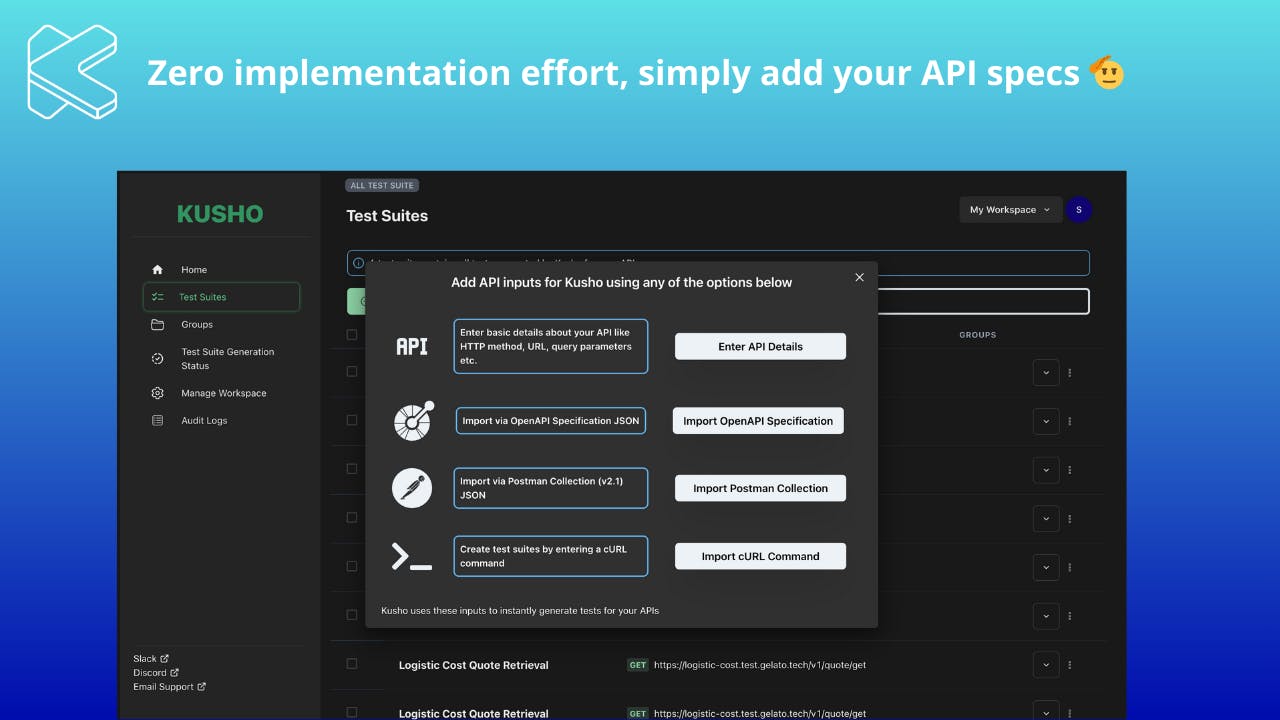
Task: Click Test Suite Generation Status icon
Action: [157, 359]
